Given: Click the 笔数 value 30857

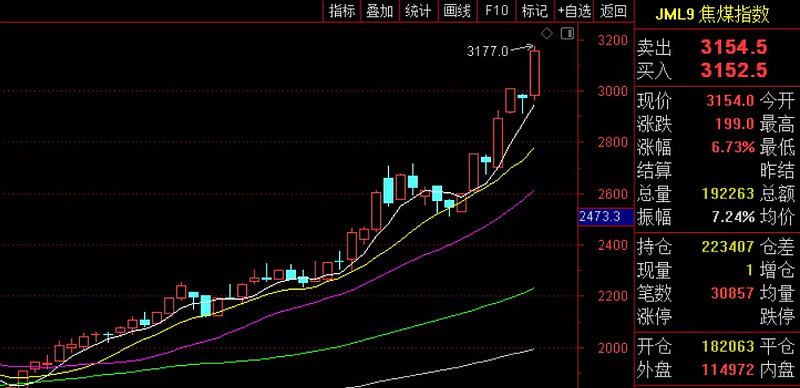Looking at the screenshot, I should click(x=732, y=294).
